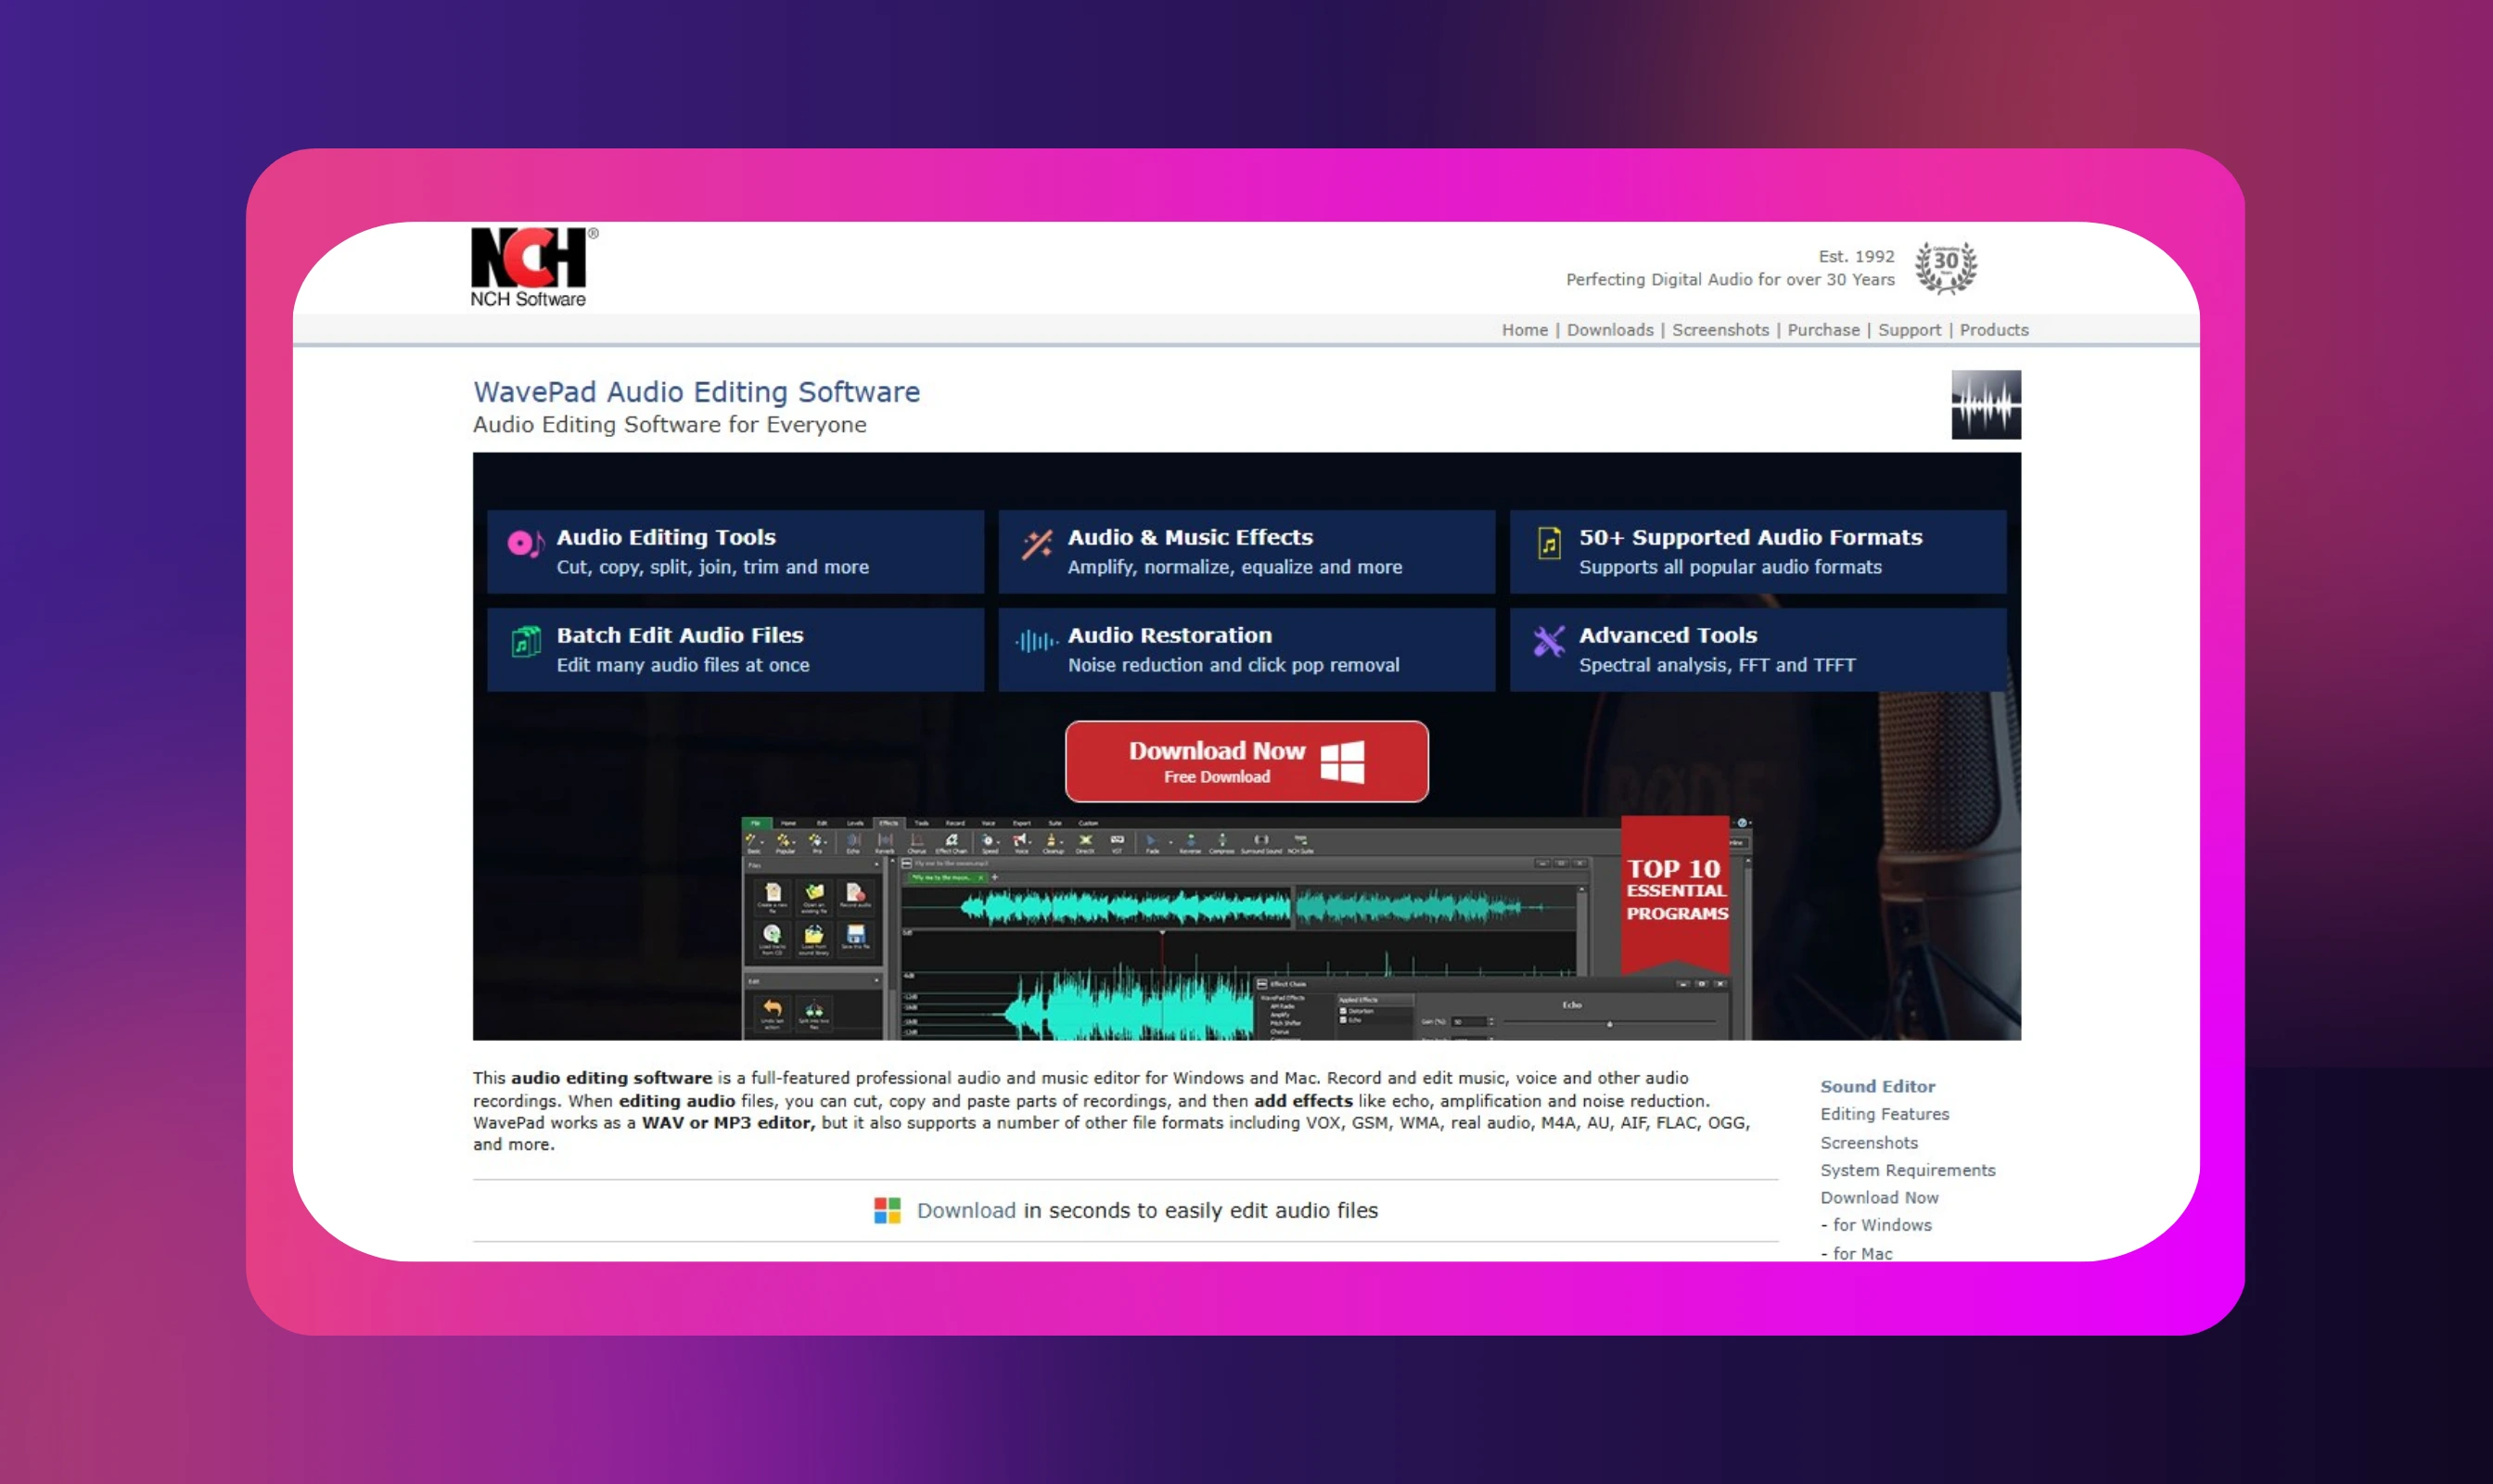
Task: Click the Windows logo on the Download Now button
Action: tap(1342, 761)
